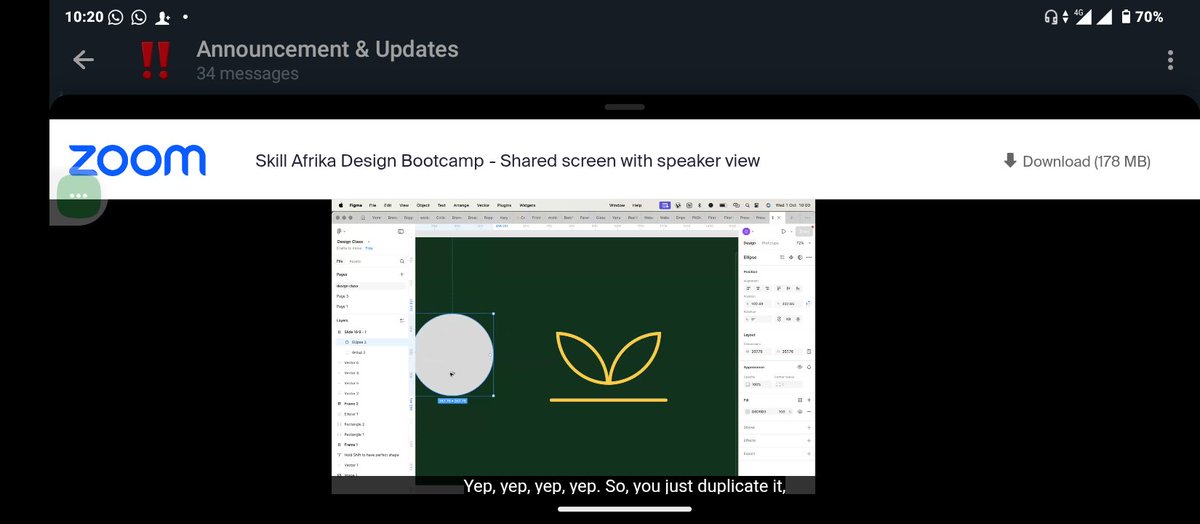Click the more options dots beside Ellipse
The image size is (1200, 524).
[x=809, y=257]
